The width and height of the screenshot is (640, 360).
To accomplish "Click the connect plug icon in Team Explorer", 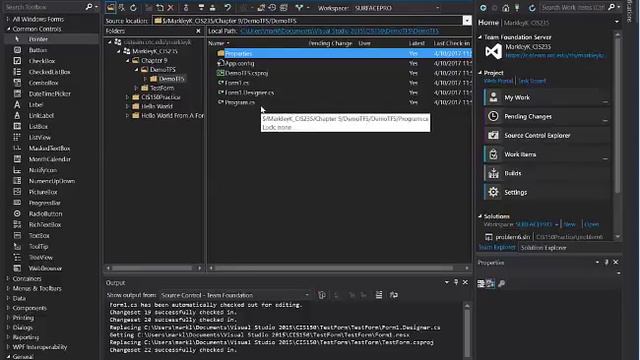I will [517, 8].
